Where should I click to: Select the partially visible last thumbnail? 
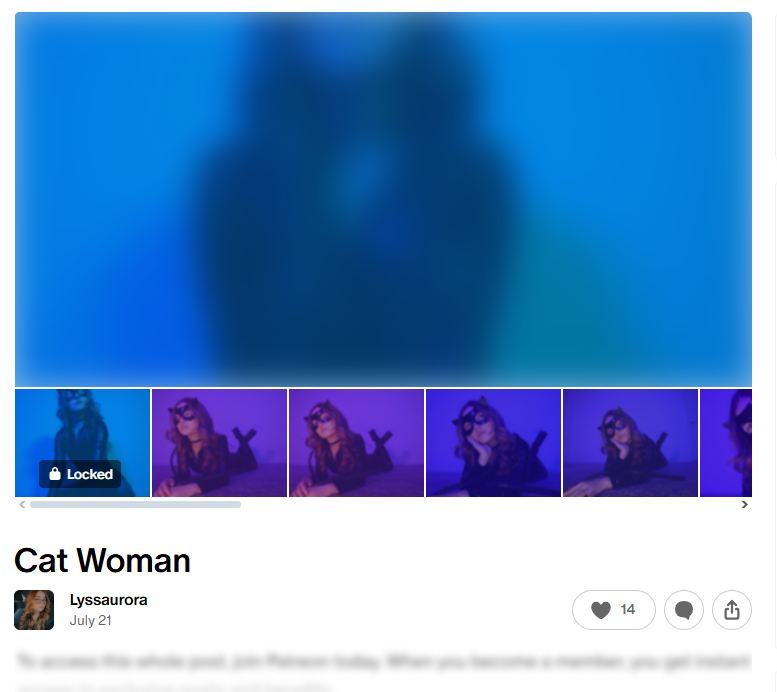tap(726, 443)
